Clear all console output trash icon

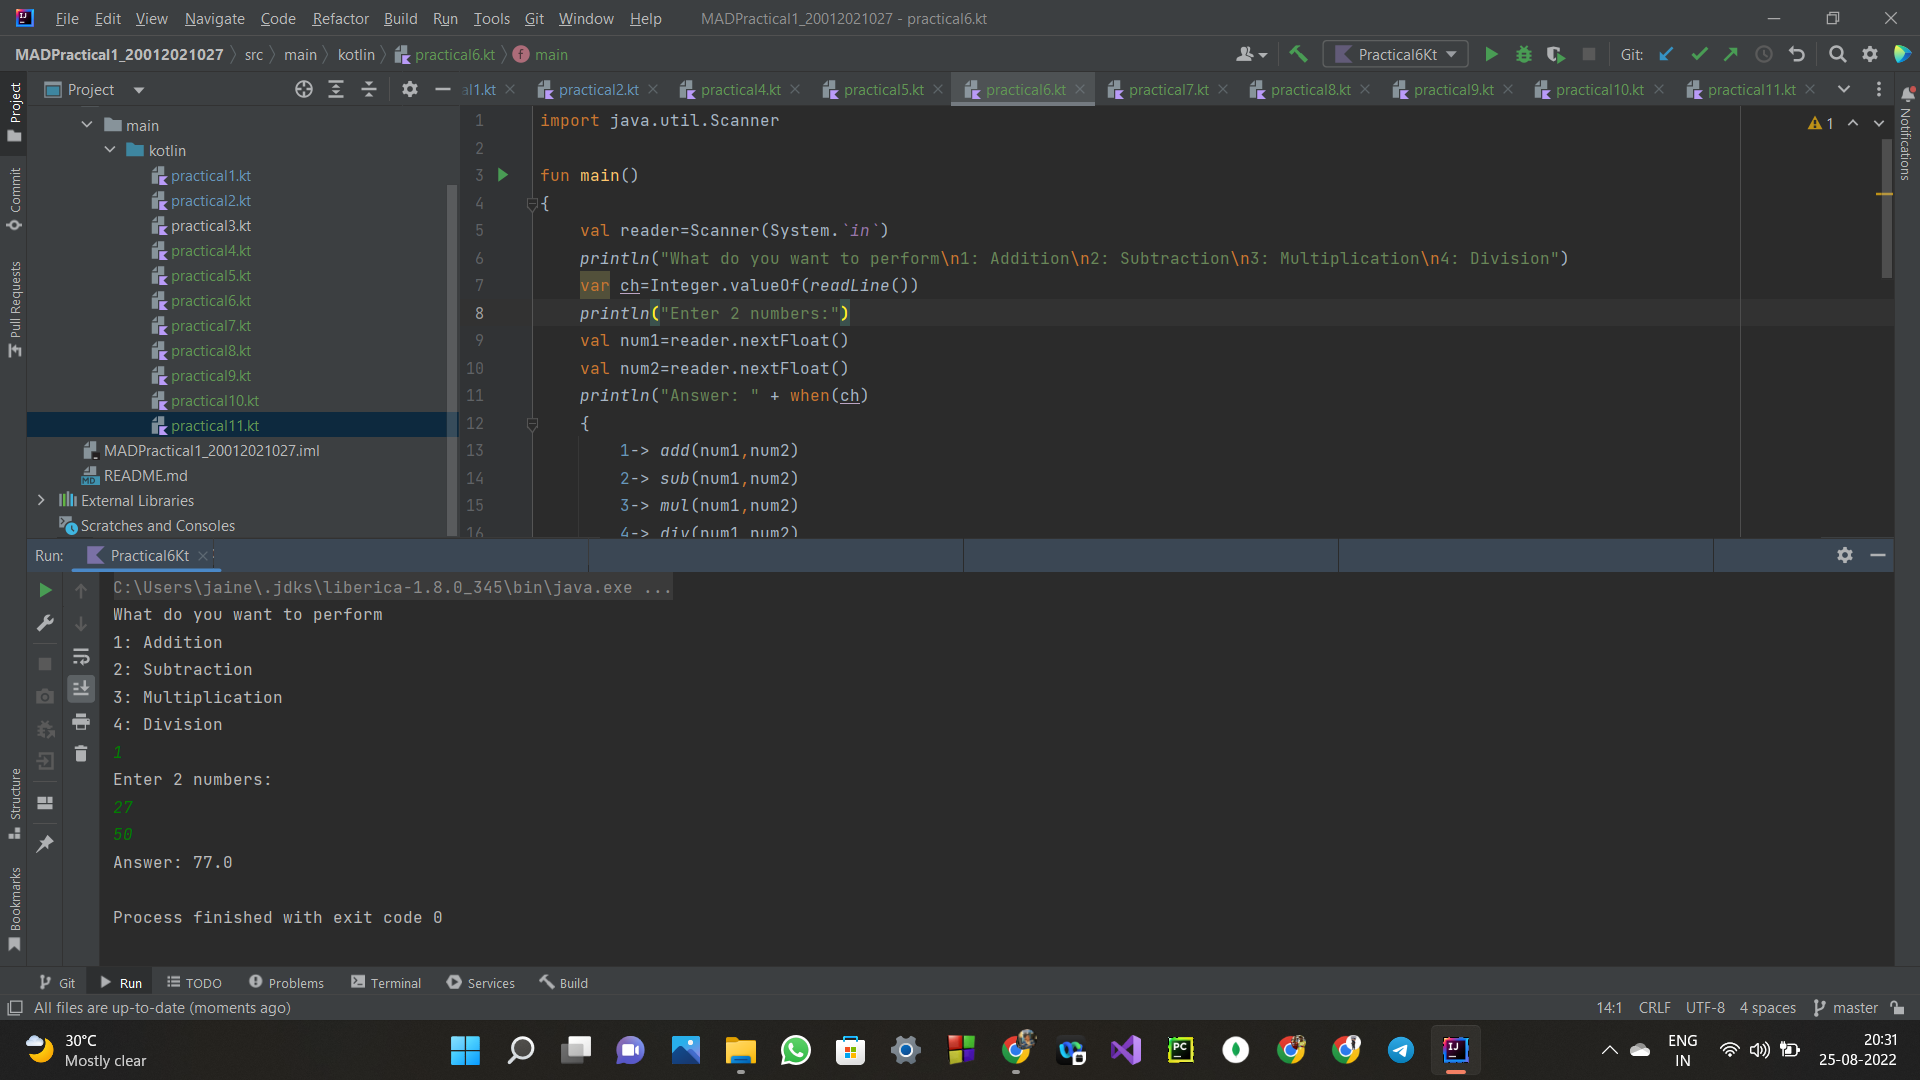(x=81, y=753)
